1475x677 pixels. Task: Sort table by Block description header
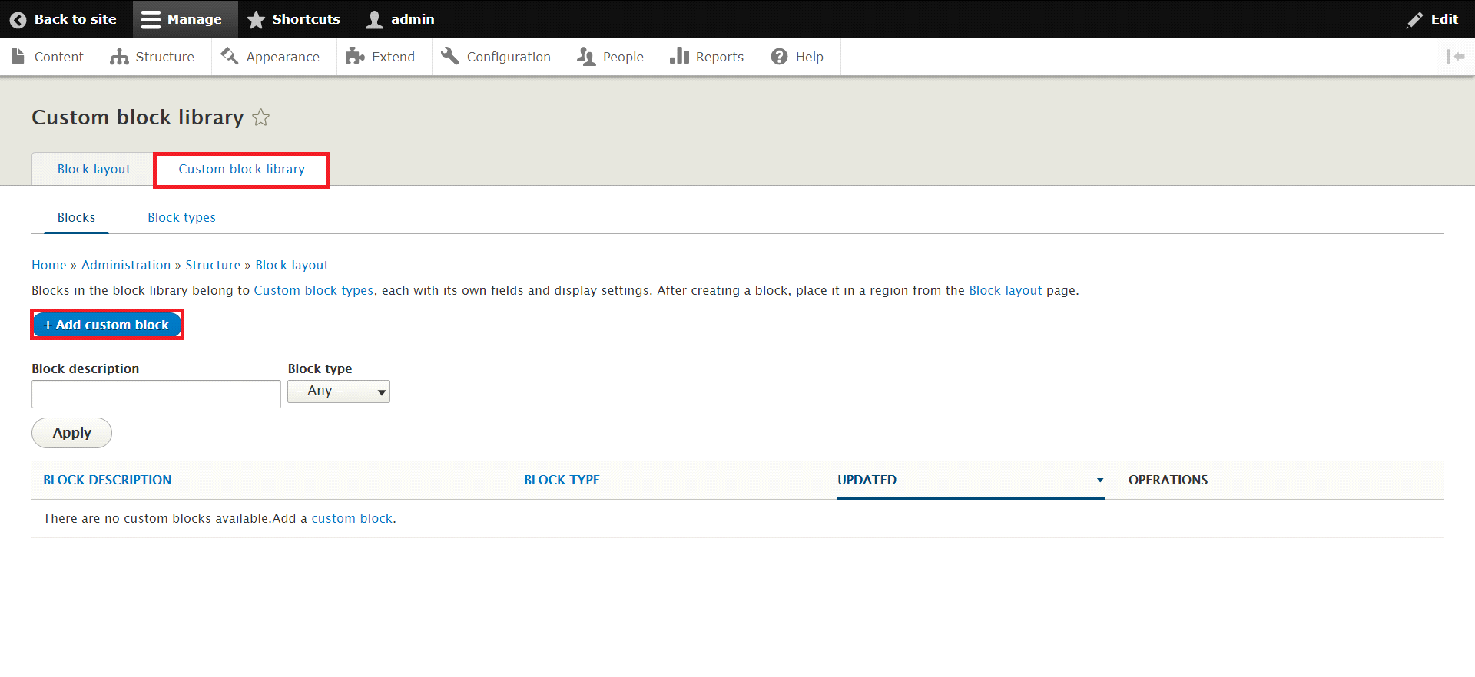[108, 480]
